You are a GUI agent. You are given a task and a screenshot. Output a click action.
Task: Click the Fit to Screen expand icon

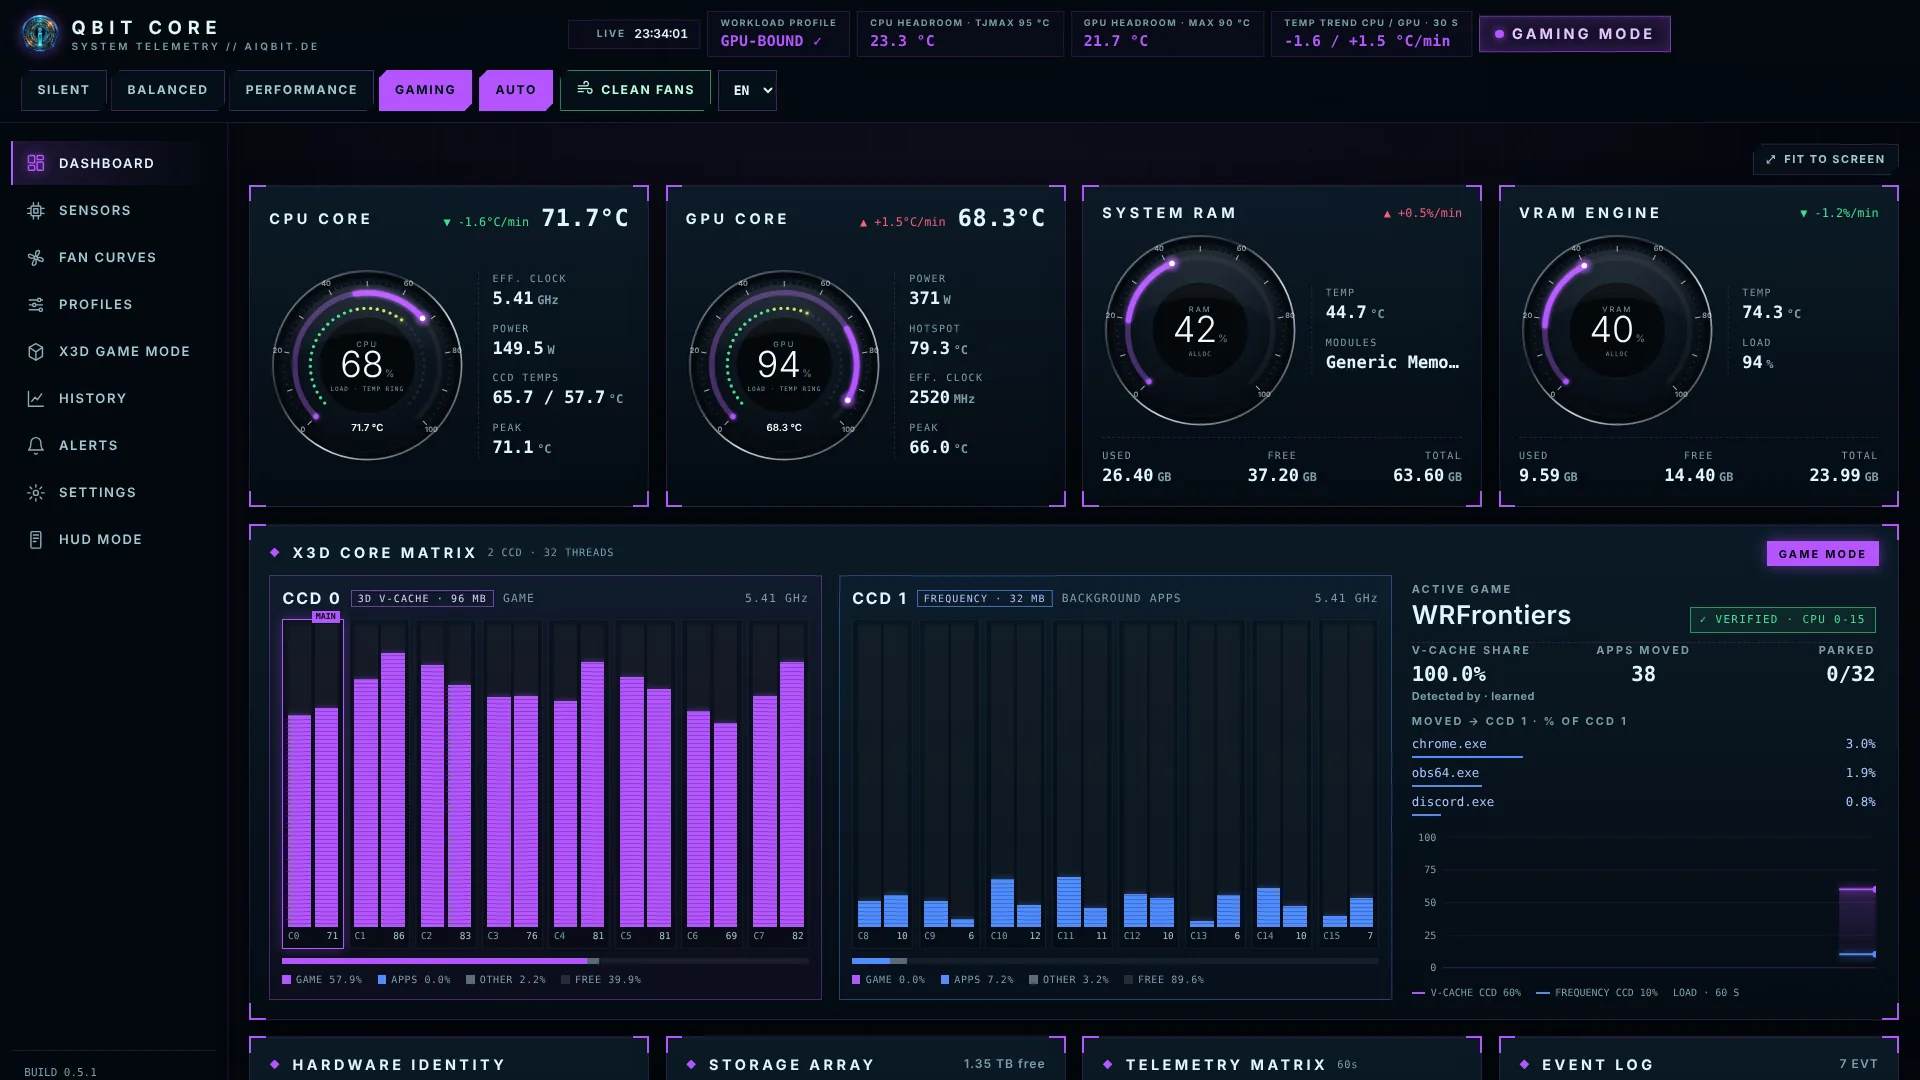tap(1771, 159)
